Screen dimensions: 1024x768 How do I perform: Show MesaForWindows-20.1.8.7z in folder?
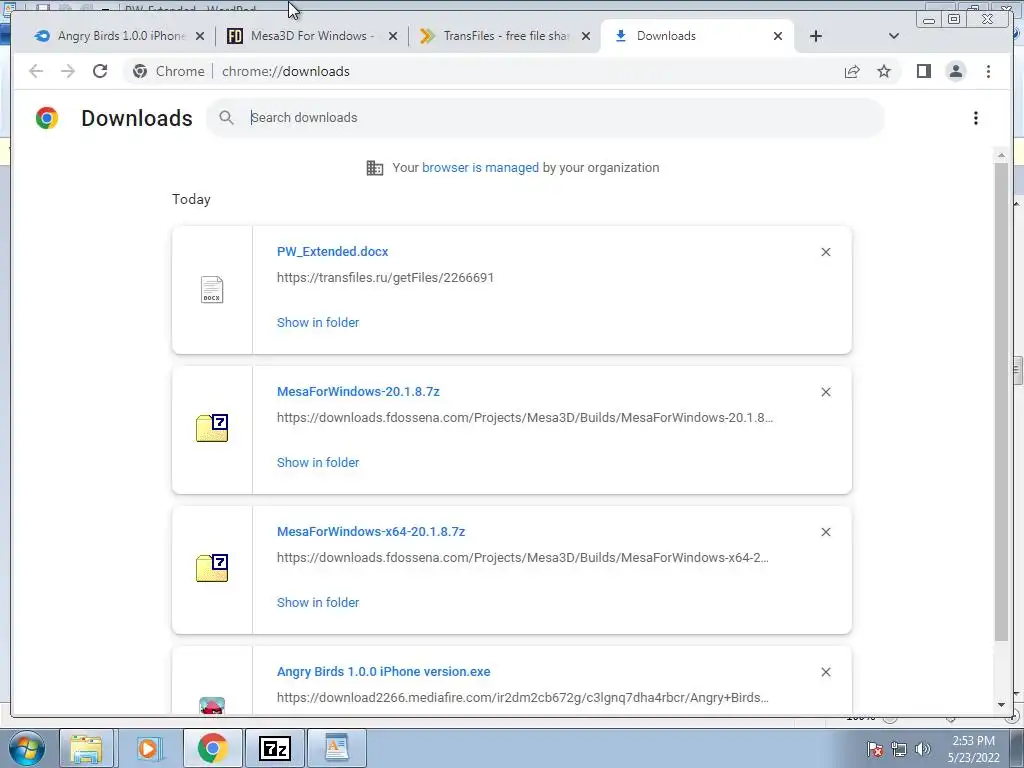(x=318, y=462)
